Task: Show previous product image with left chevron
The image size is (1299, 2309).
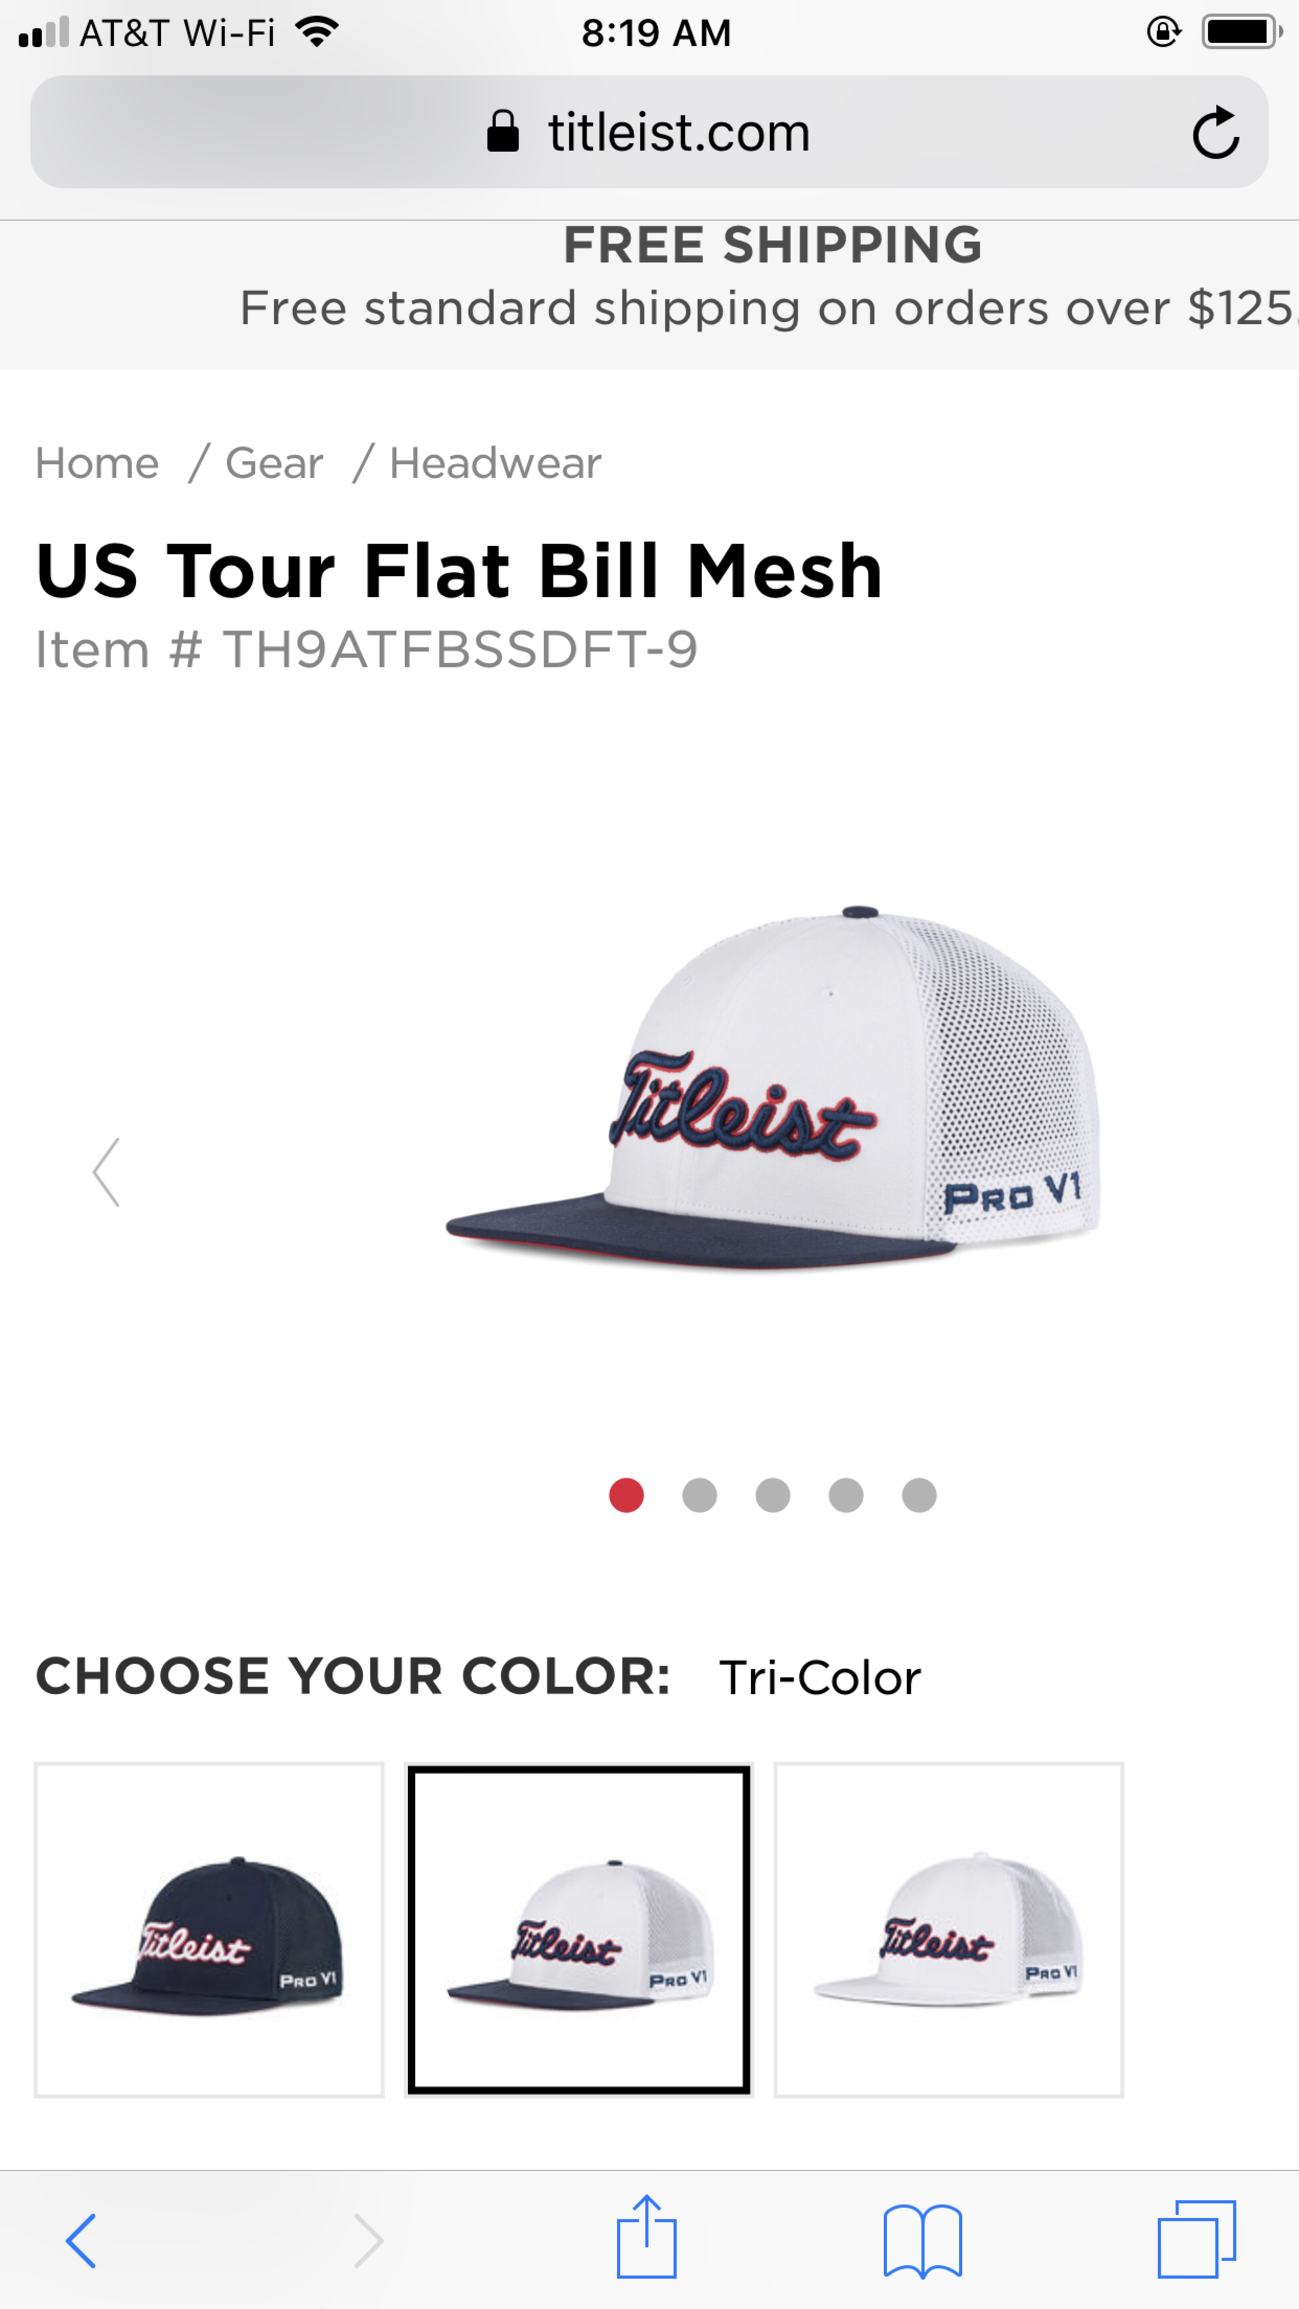Action: pos(106,1172)
